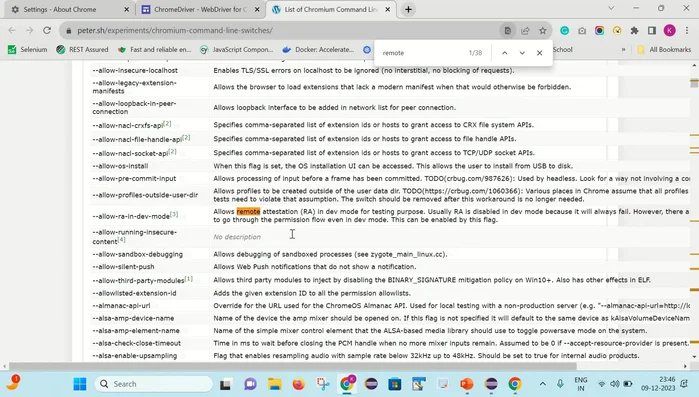Open Snipping Tool from taskbar

click(x=323, y=384)
